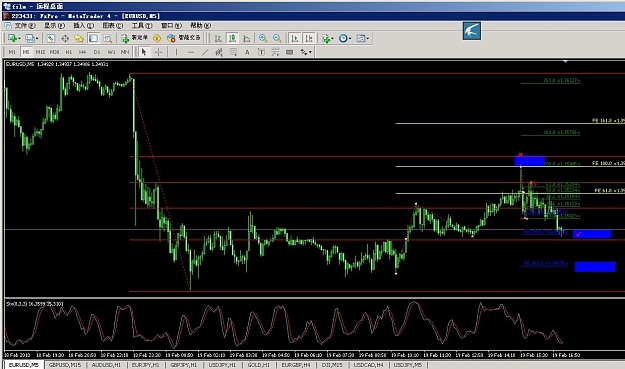
Task: Switch to the EURJPY,H1 chart tab
Action: 145,365
